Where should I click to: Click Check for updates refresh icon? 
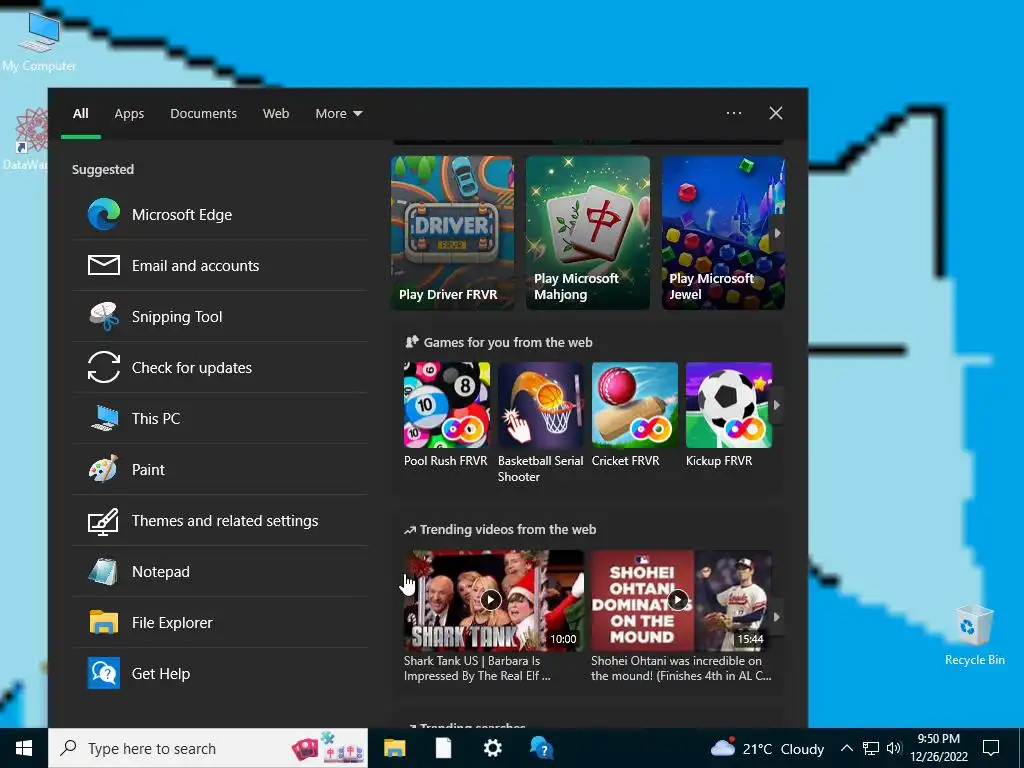coord(104,367)
